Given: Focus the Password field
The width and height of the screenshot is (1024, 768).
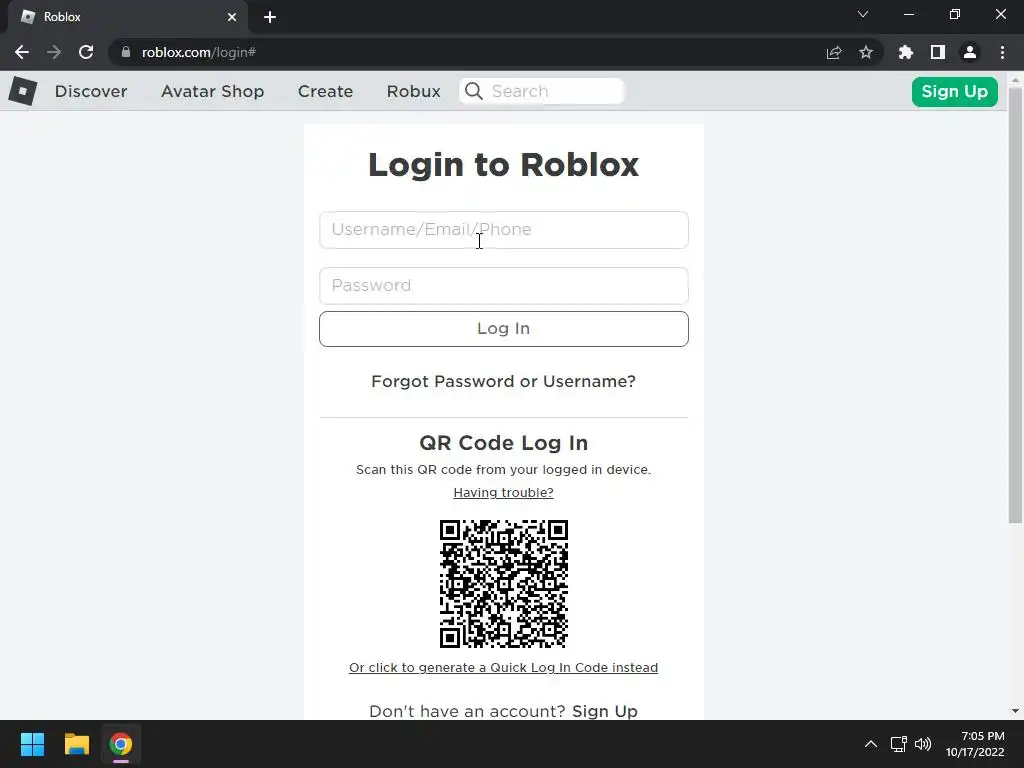Looking at the screenshot, I should (504, 285).
